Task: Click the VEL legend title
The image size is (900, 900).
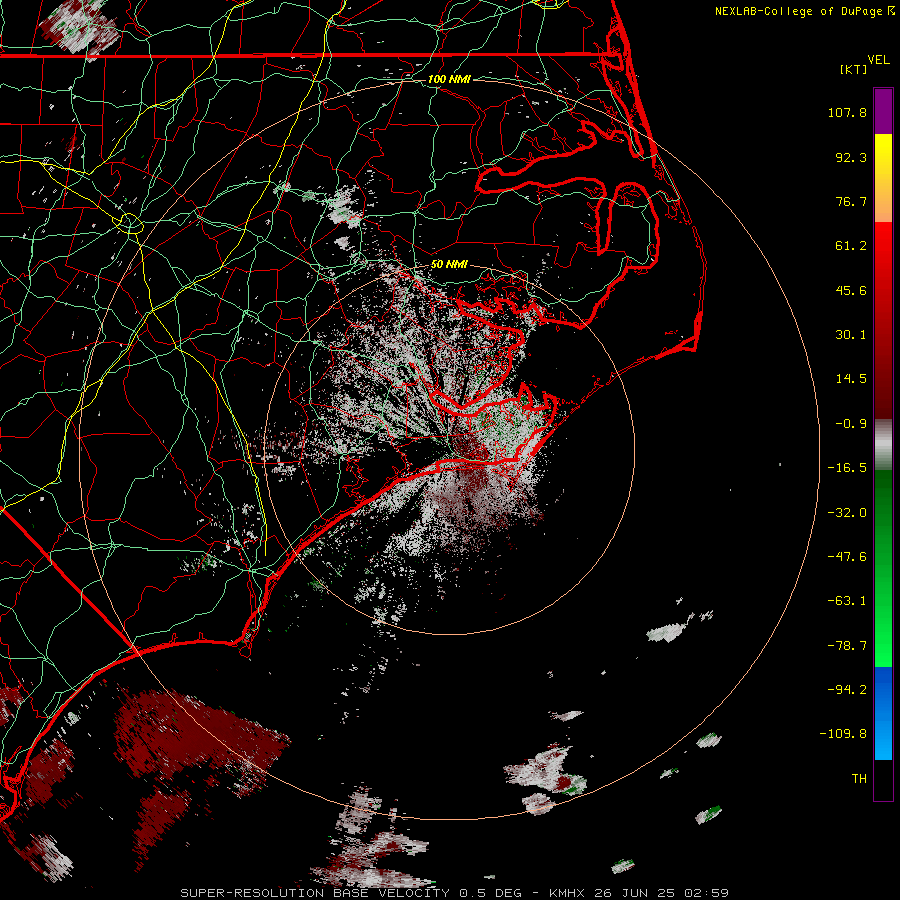Action: click(878, 59)
